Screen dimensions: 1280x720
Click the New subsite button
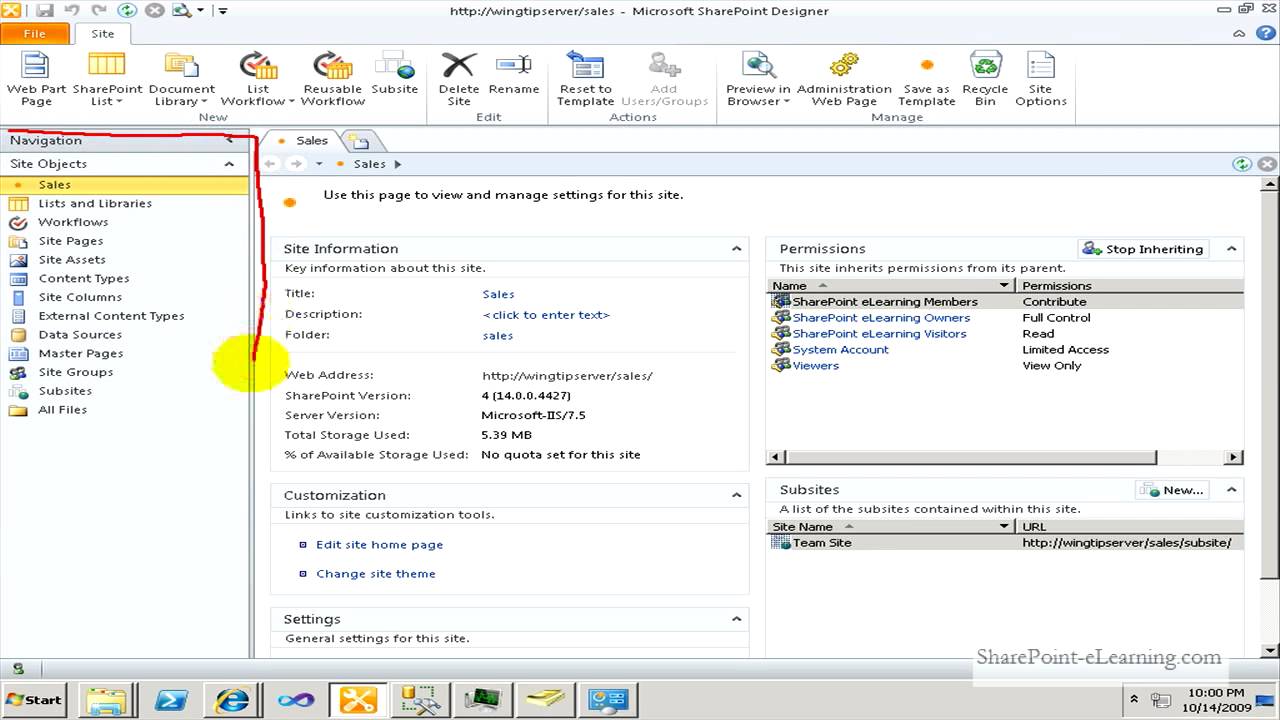pyautogui.click(x=1172, y=490)
